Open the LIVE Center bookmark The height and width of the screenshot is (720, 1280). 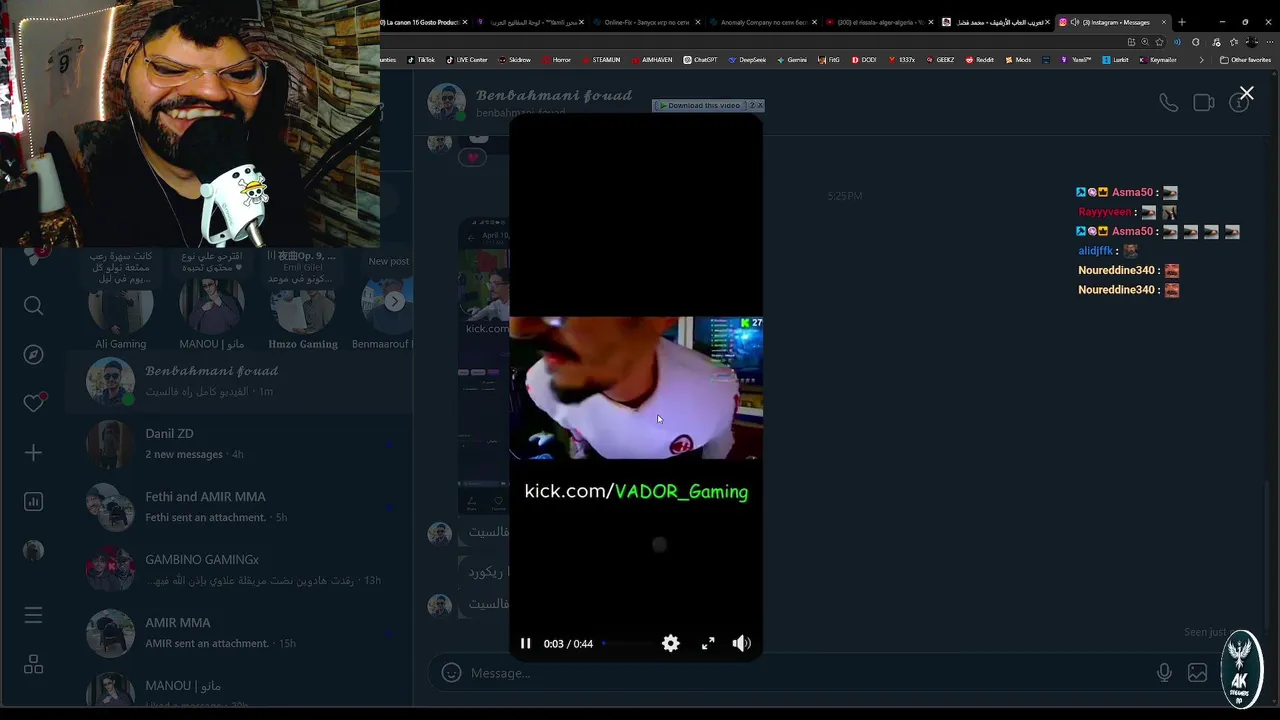[466, 60]
